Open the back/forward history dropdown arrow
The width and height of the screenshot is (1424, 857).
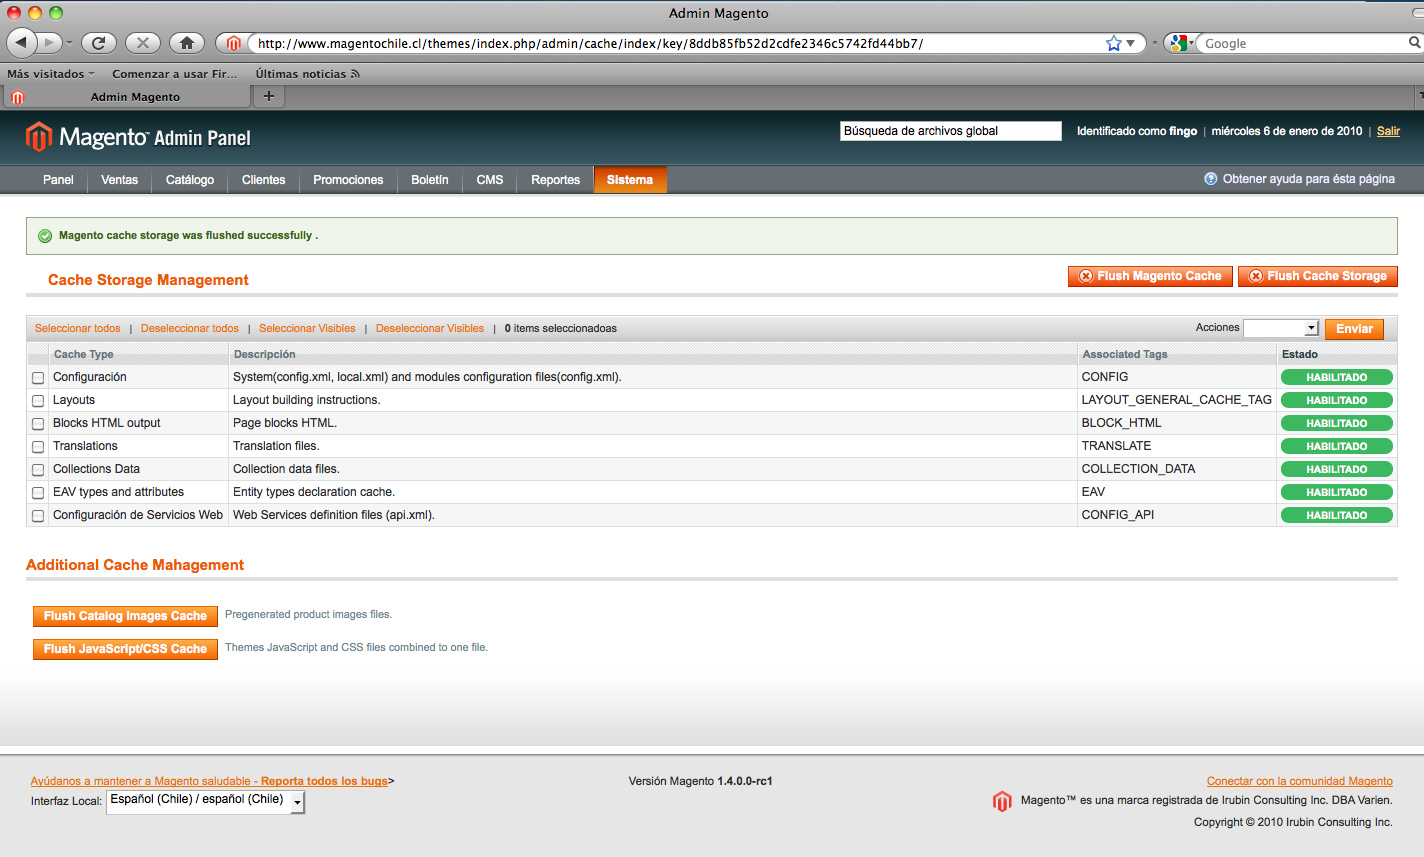69,43
